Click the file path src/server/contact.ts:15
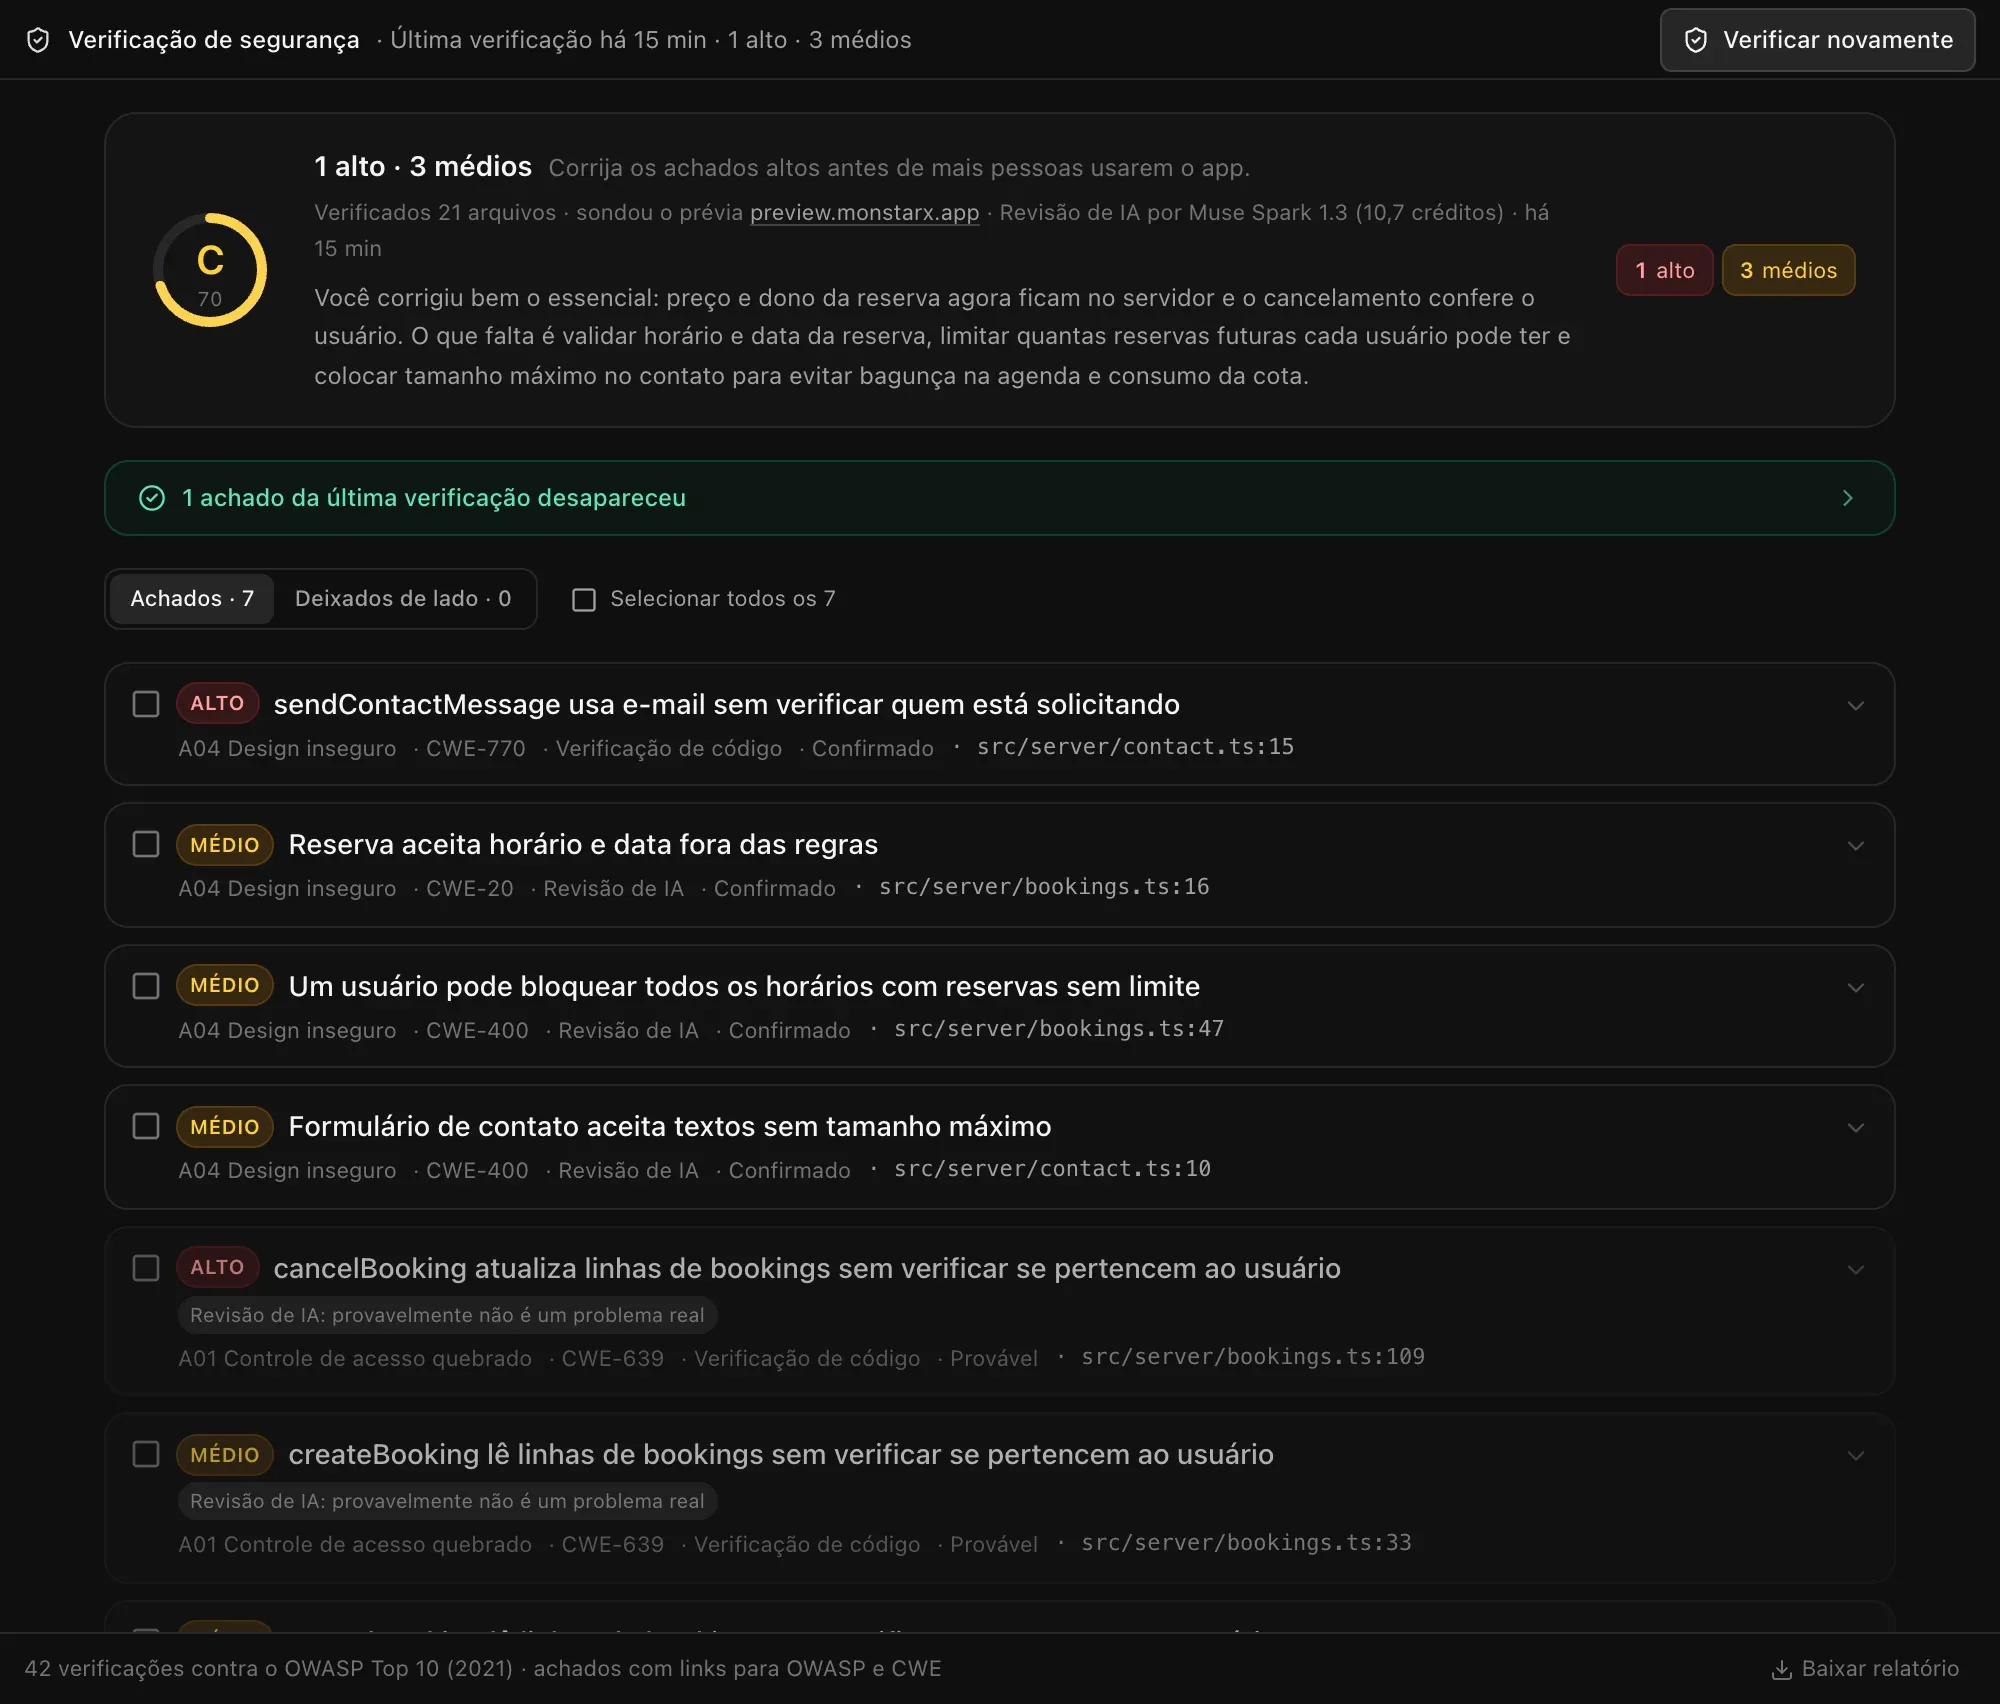Image resolution: width=2000 pixels, height=1704 pixels. click(x=1135, y=747)
